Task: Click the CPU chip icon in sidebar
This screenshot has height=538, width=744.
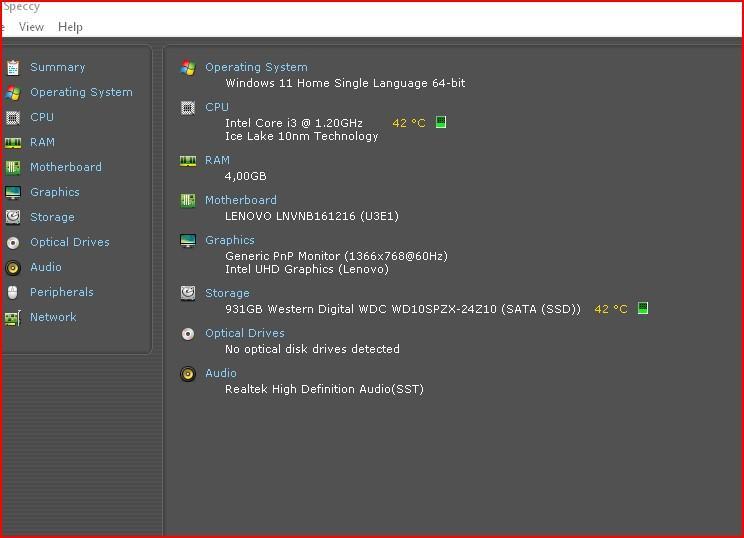Action: 13,118
